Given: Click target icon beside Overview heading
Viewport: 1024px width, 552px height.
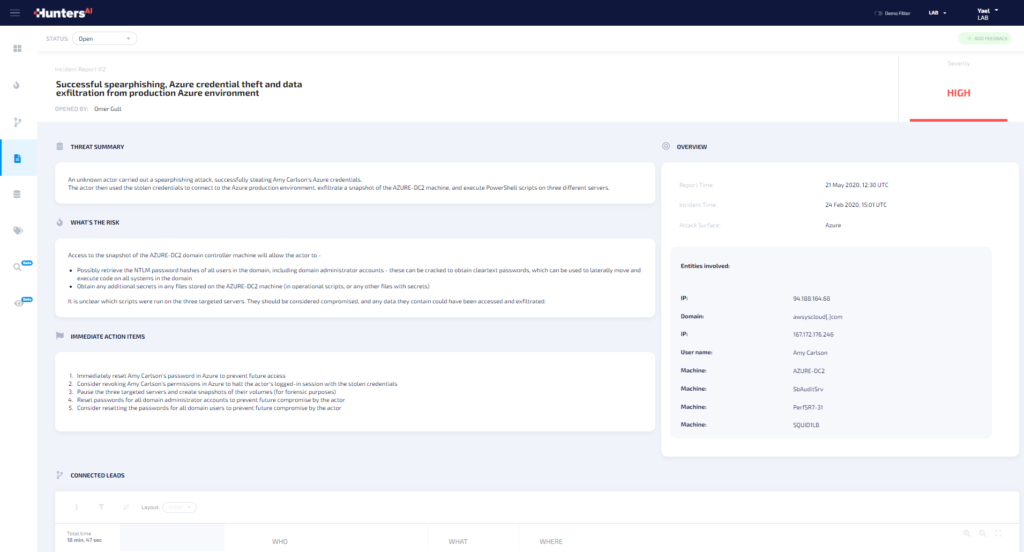Looking at the screenshot, I should (x=665, y=146).
